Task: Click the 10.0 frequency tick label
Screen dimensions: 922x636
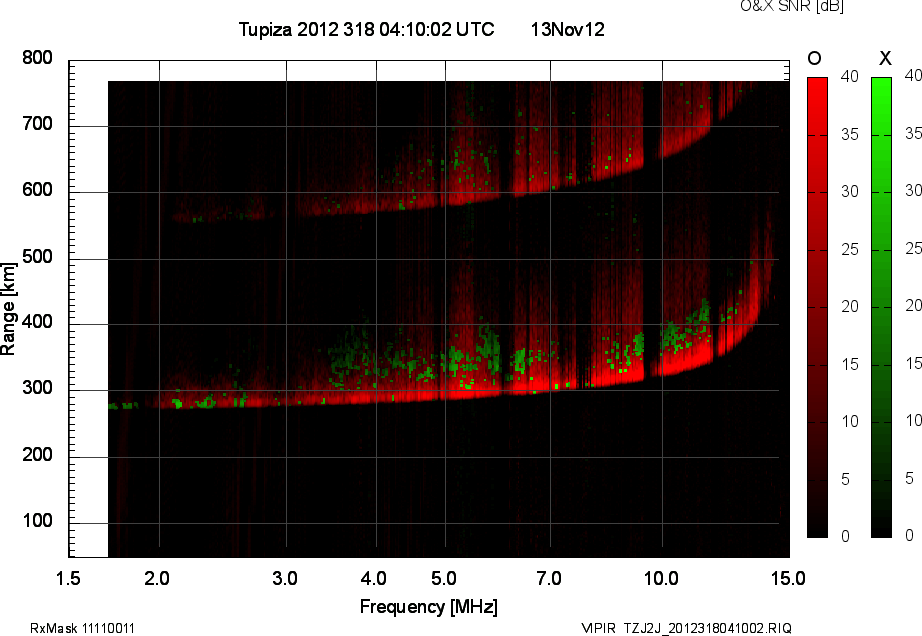Action: click(x=661, y=578)
